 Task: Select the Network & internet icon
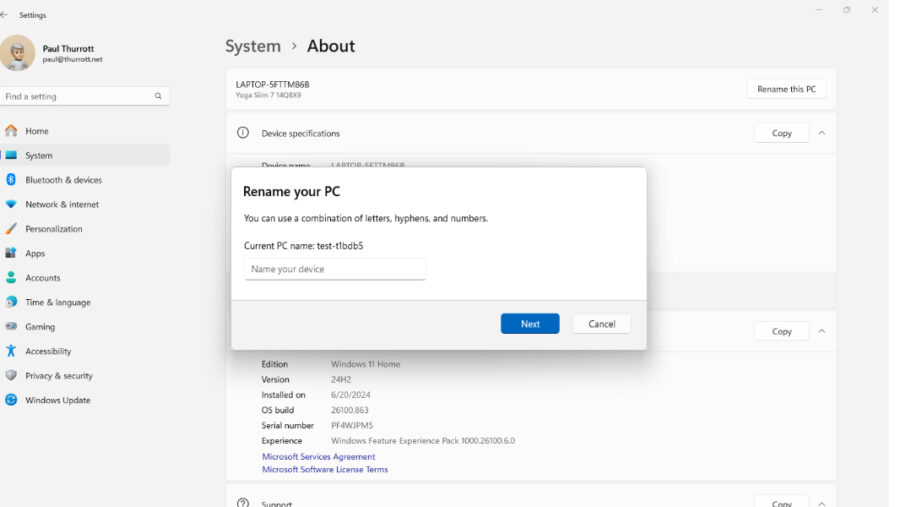pos(11,204)
